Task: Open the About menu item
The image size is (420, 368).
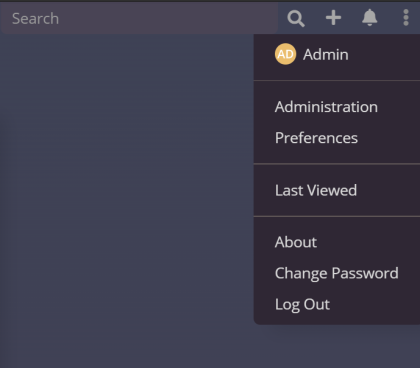Action: pos(296,242)
